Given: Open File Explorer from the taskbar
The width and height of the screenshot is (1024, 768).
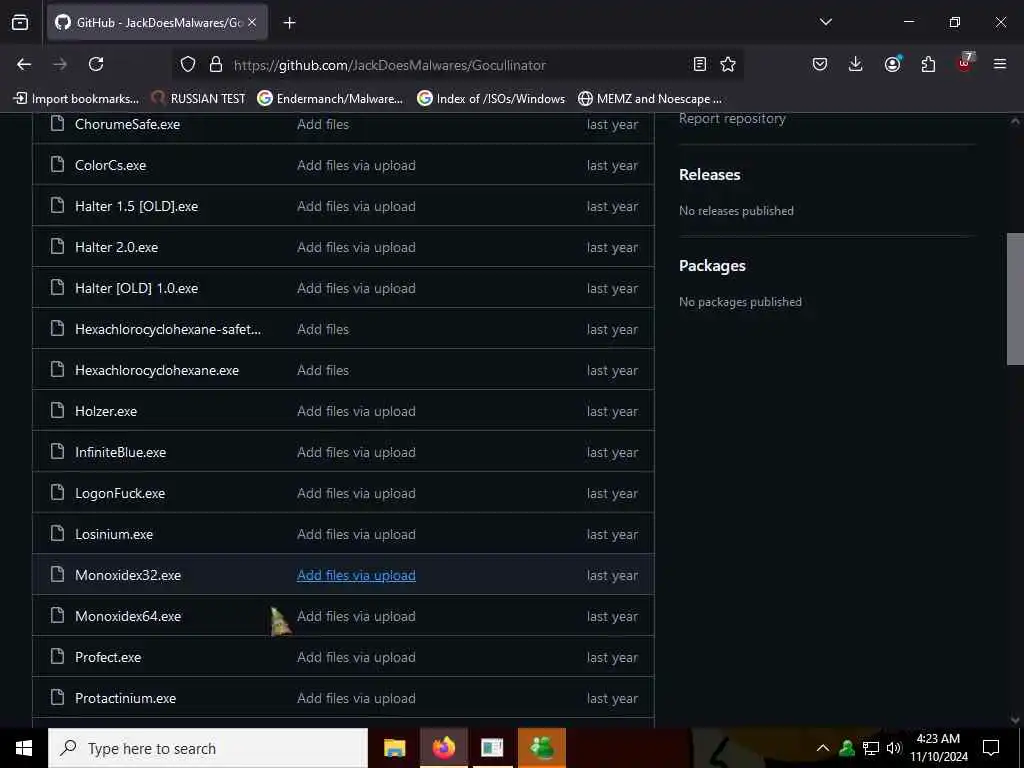Looking at the screenshot, I should click(x=394, y=748).
